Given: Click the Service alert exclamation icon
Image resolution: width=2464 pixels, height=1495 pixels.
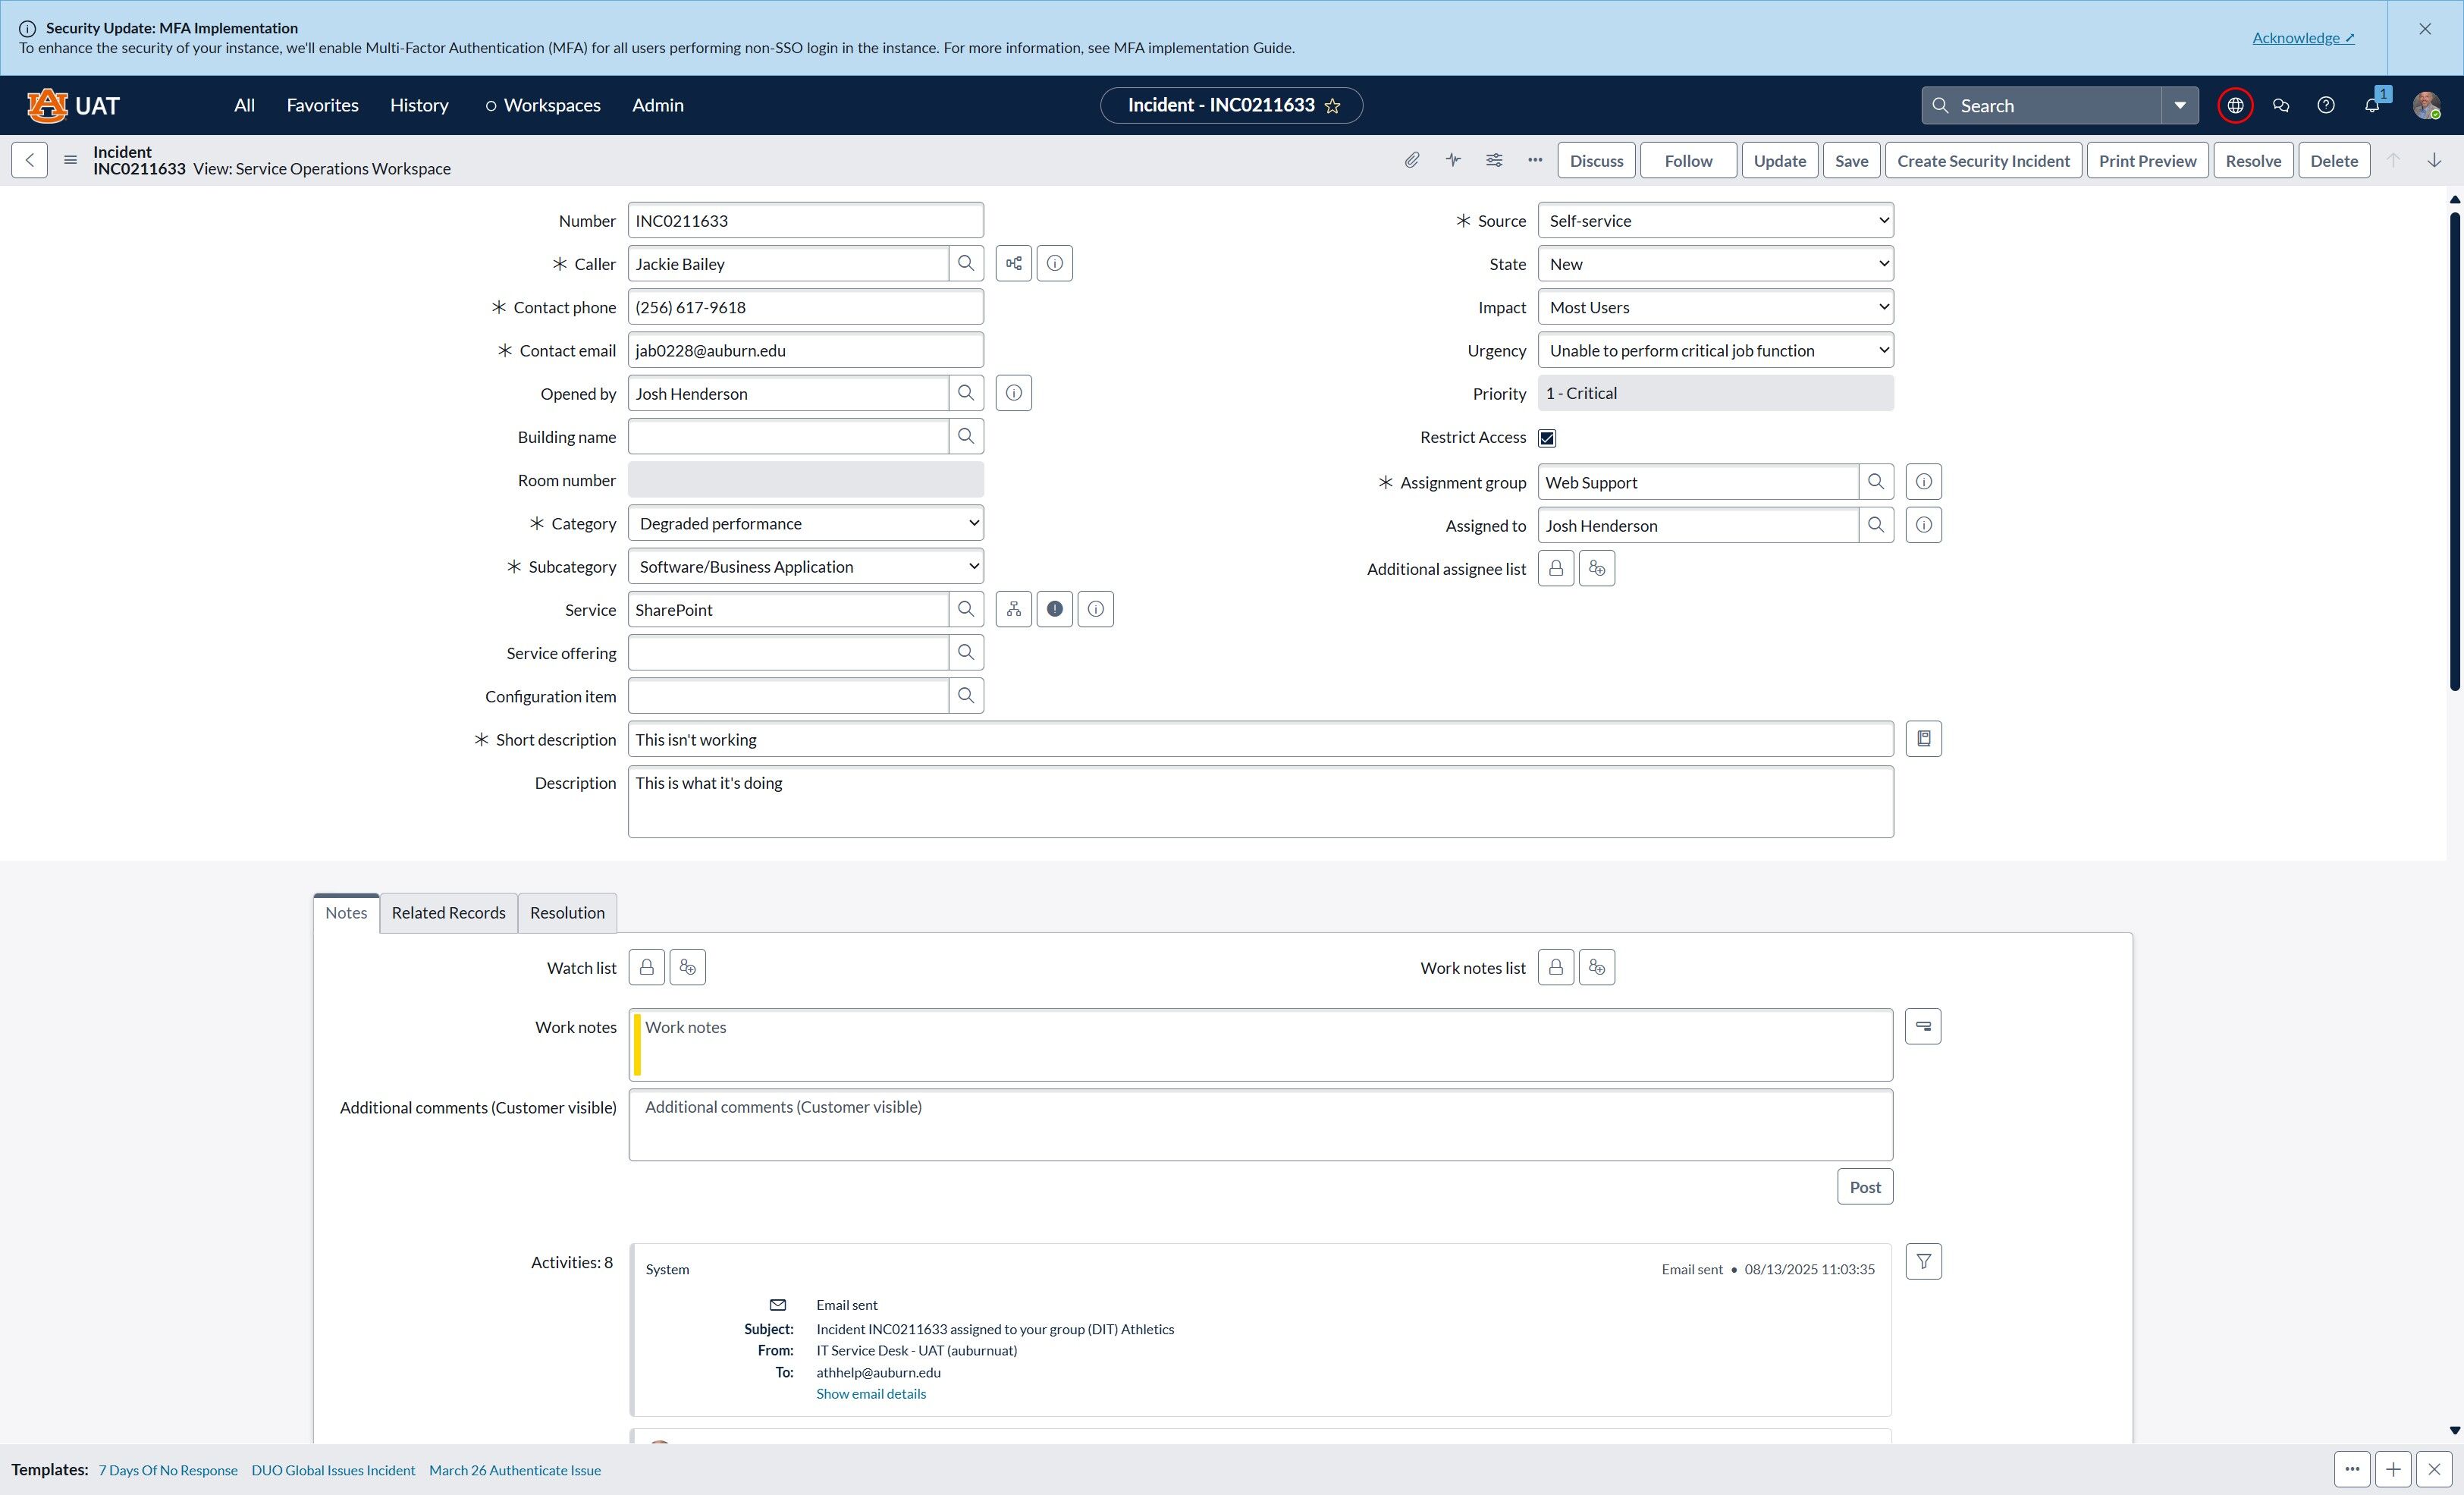Looking at the screenshot, I should pos(1055,609).
